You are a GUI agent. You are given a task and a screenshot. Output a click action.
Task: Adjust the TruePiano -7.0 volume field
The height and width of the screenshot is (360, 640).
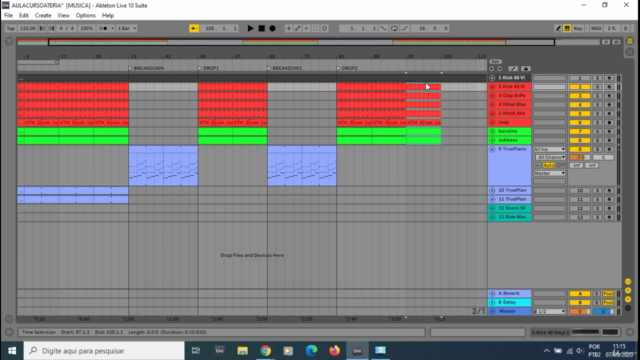point(580,157)
